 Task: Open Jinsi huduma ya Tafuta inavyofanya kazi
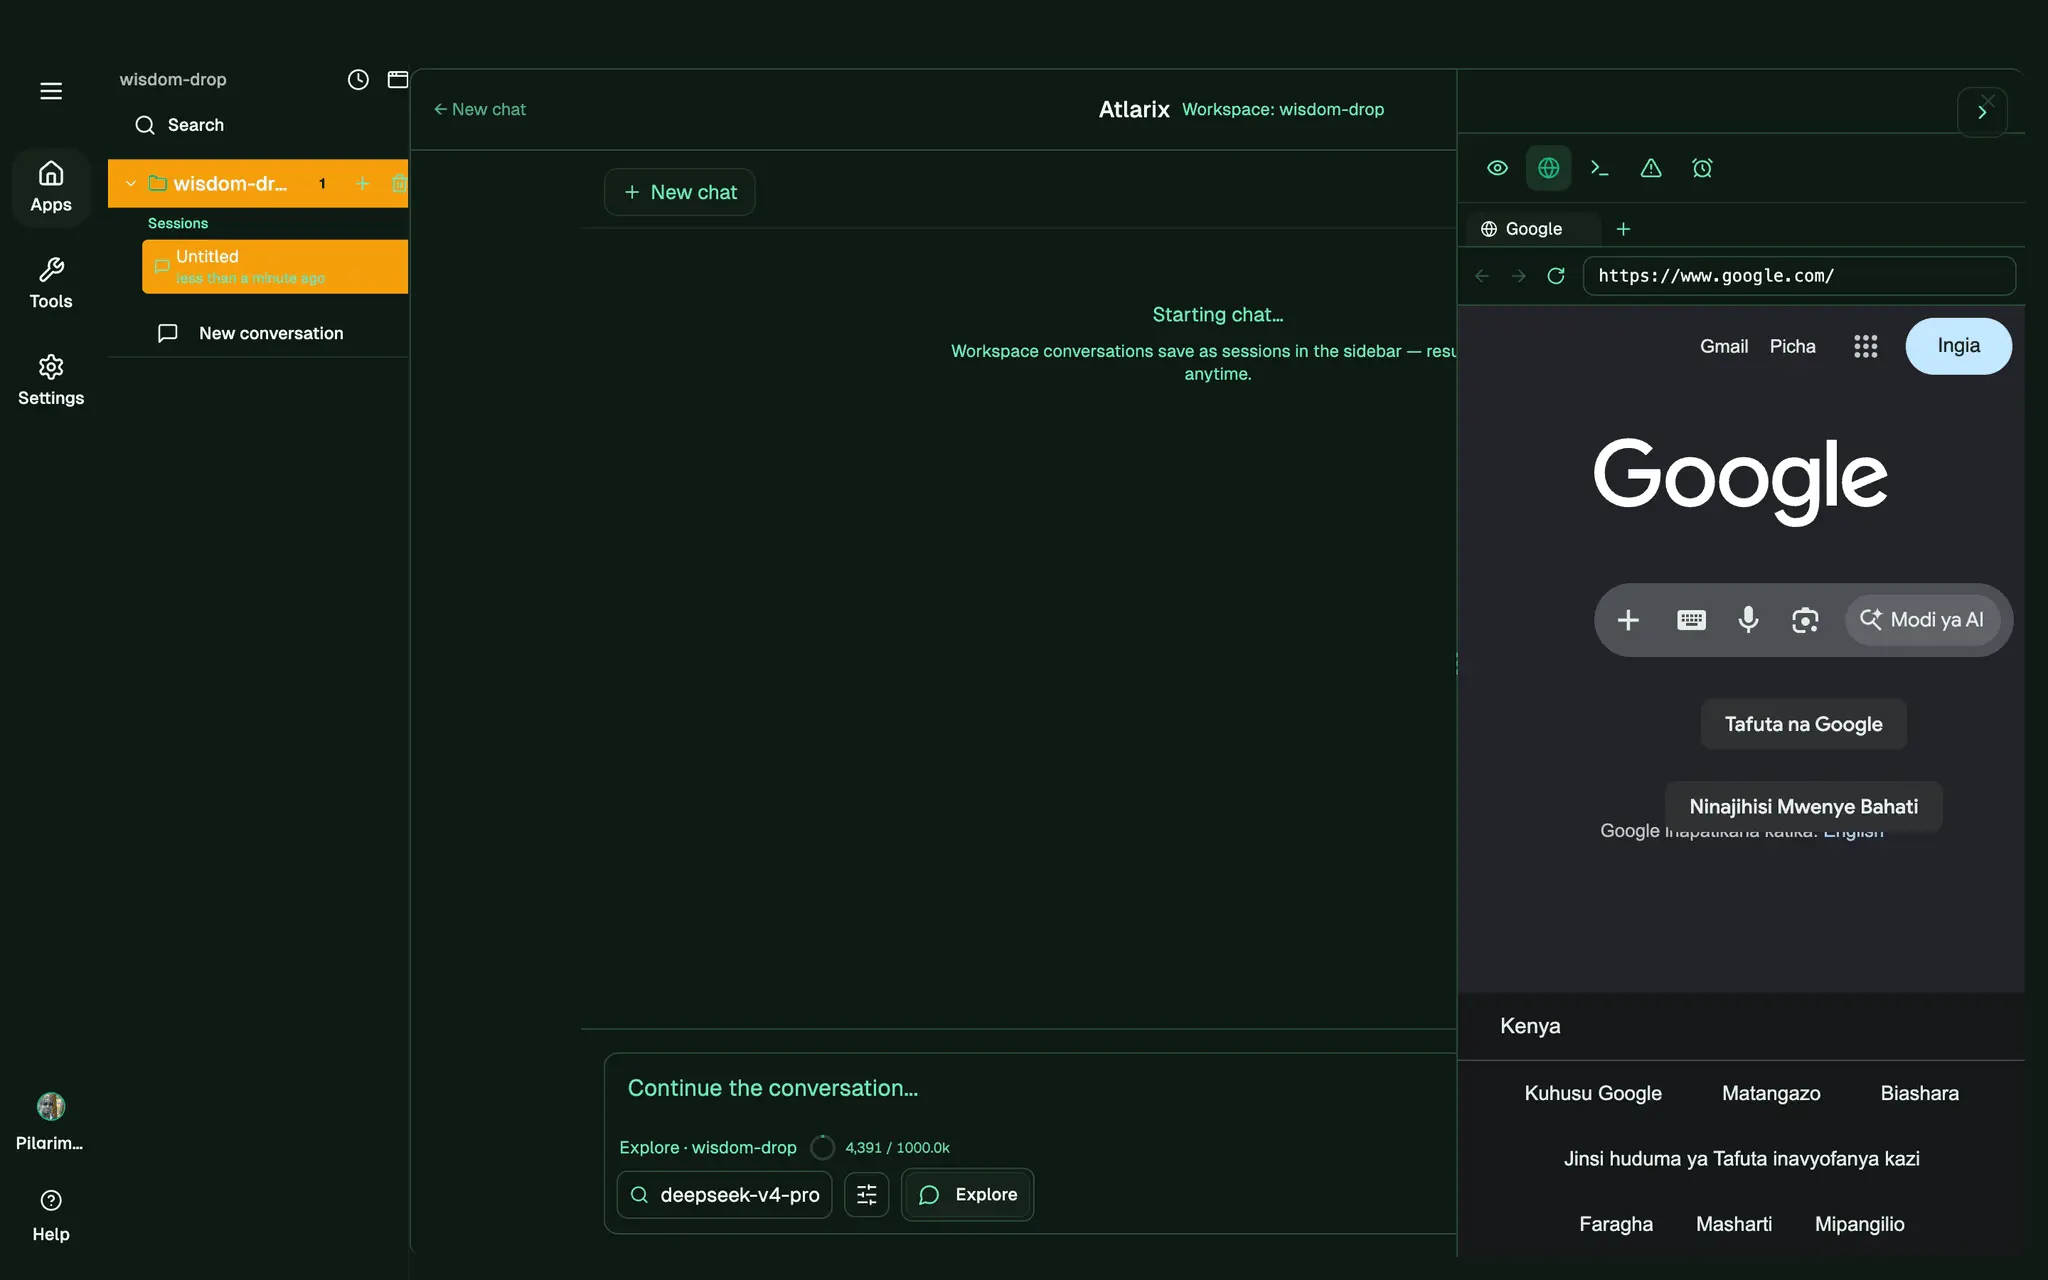[1741, 1158]
